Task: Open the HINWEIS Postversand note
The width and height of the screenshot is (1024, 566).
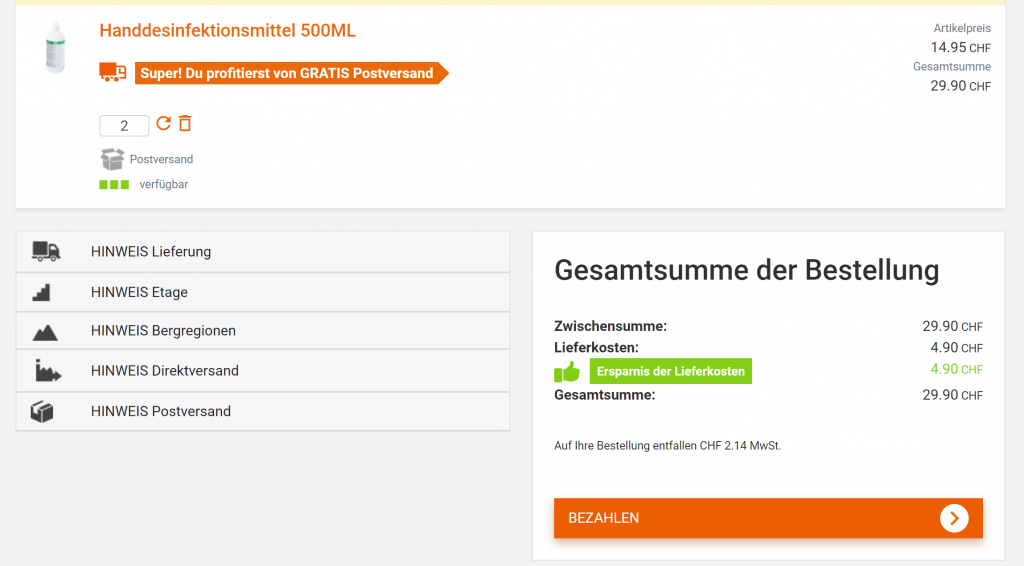Action: (x=160, y=411)
